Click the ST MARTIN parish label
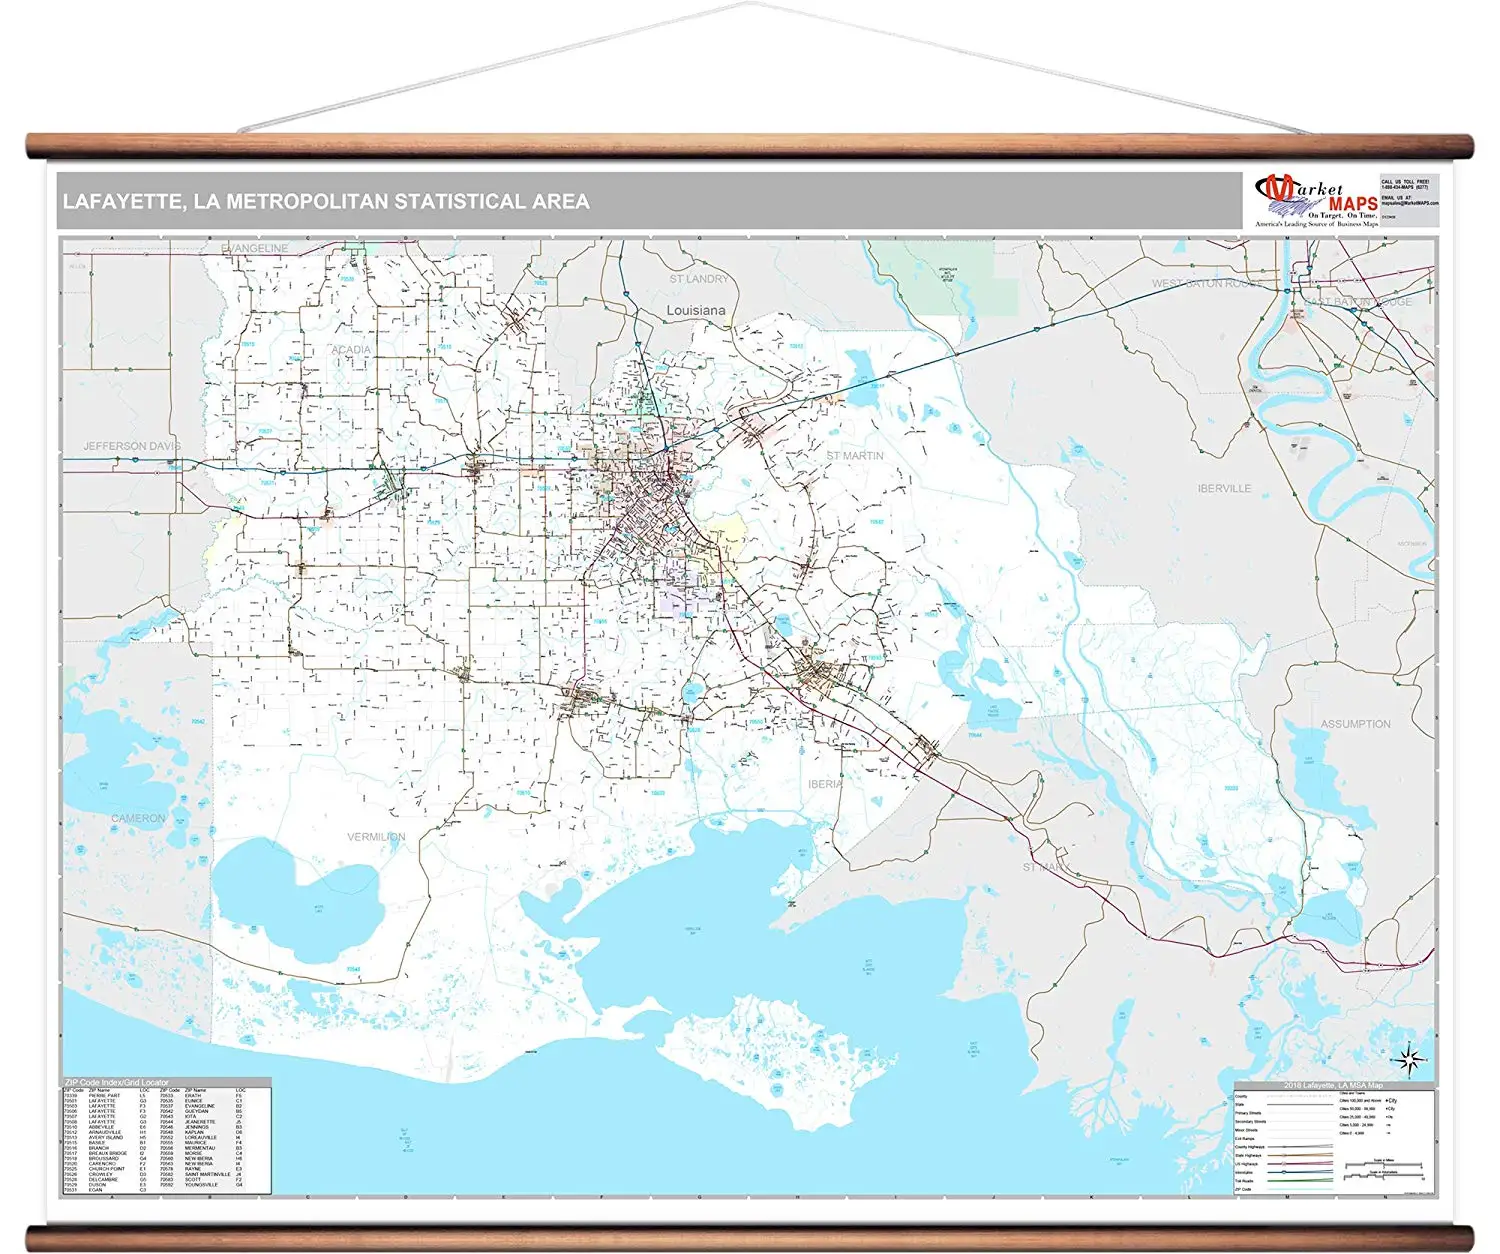The width and height of the screenshot is (1500, 1254). pyautogui.click(x=854, y=456)
